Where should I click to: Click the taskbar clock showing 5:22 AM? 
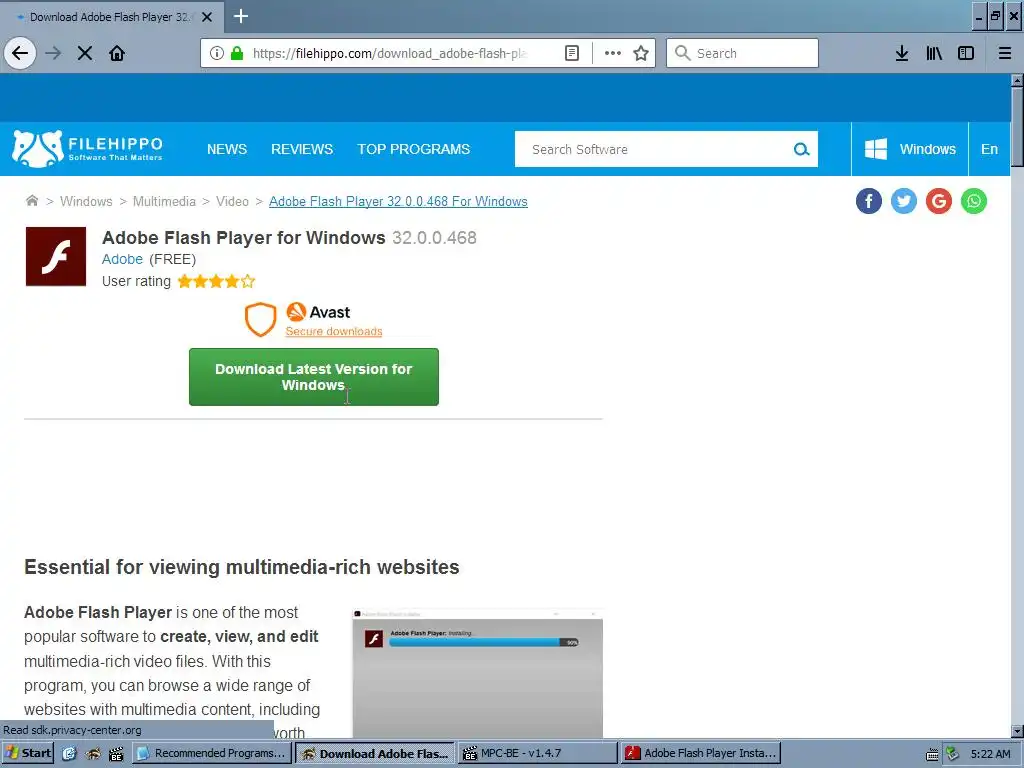pos(990,754)
